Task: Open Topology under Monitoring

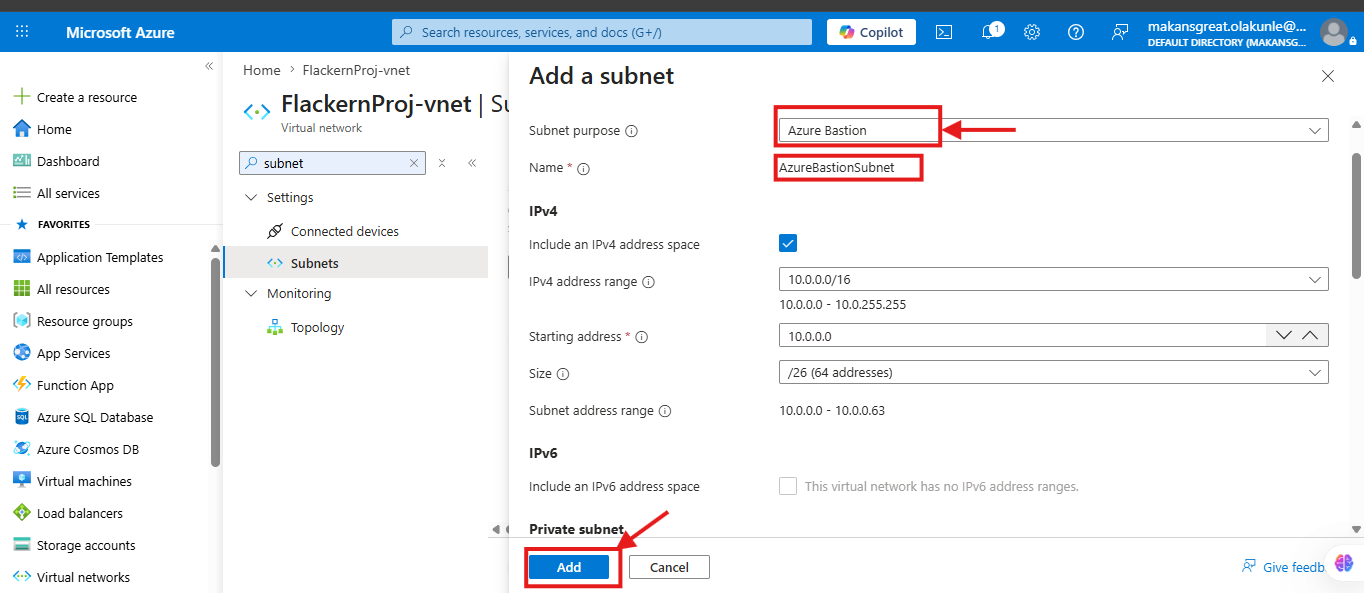Action: point(317,327)
